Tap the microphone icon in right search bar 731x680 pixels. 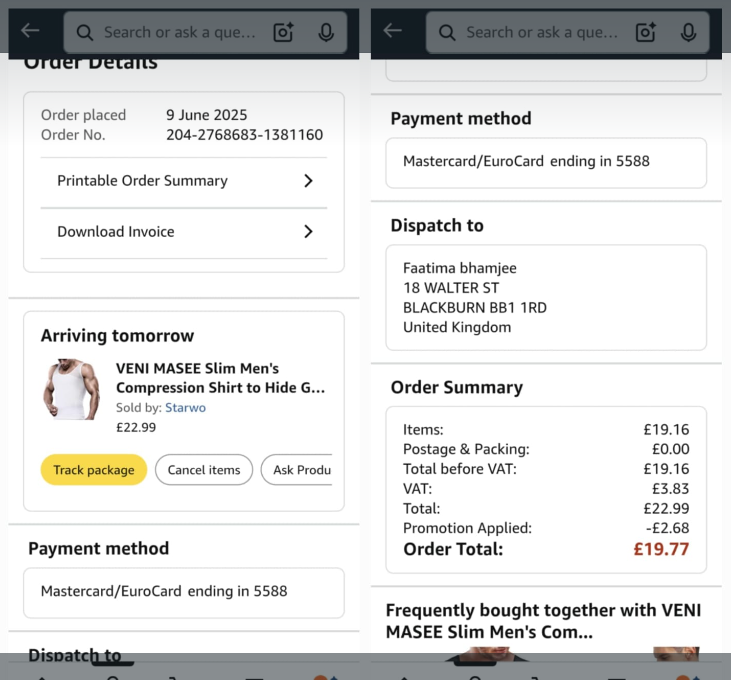(688, 32)
